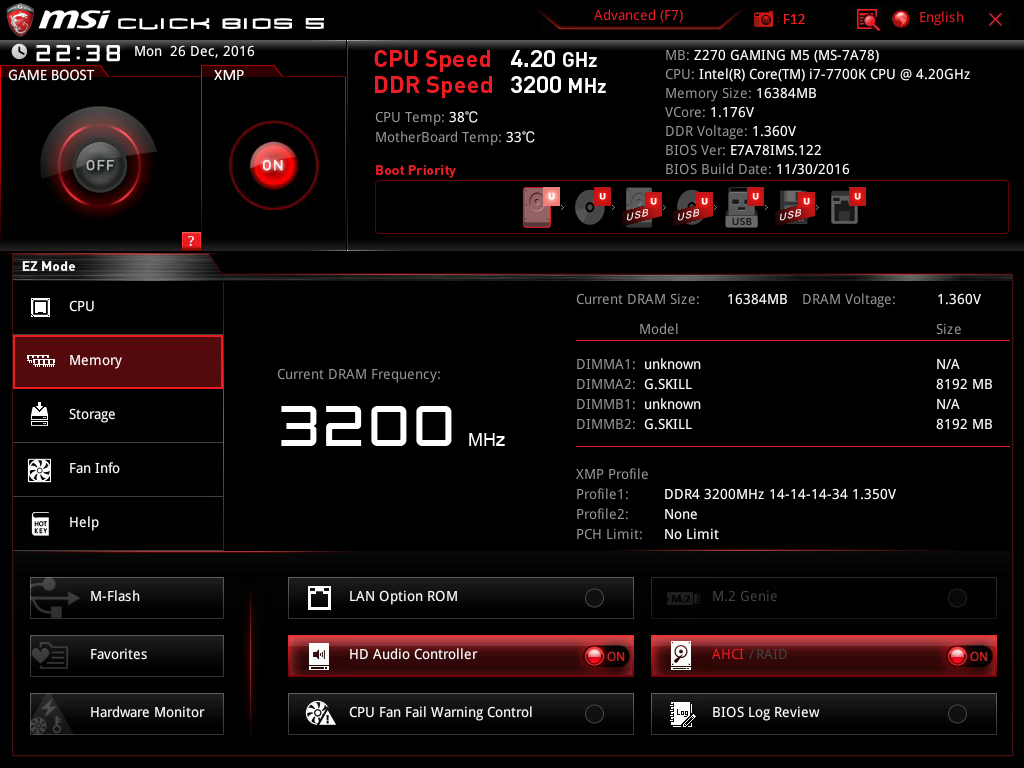
Task: Switch to Advanced (F7) mode
Action: [638, 16]
